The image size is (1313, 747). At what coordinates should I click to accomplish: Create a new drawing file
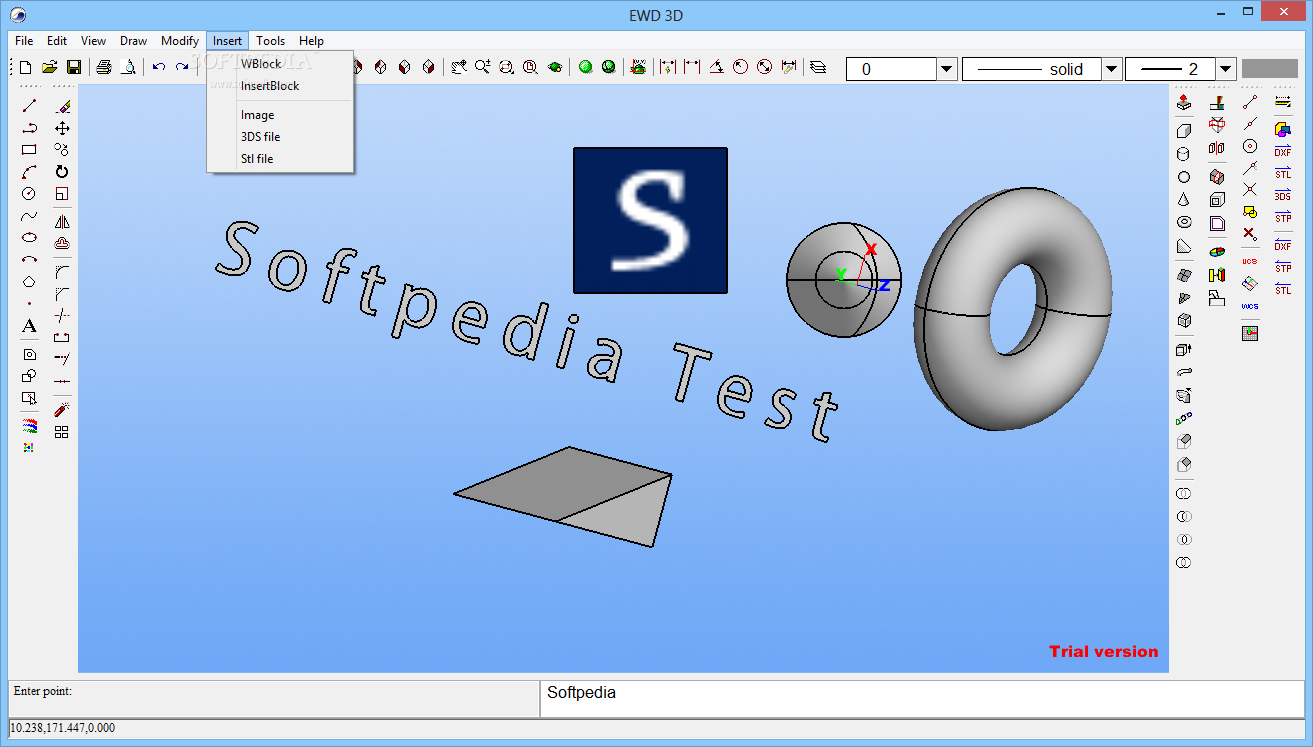coord(26,67)
